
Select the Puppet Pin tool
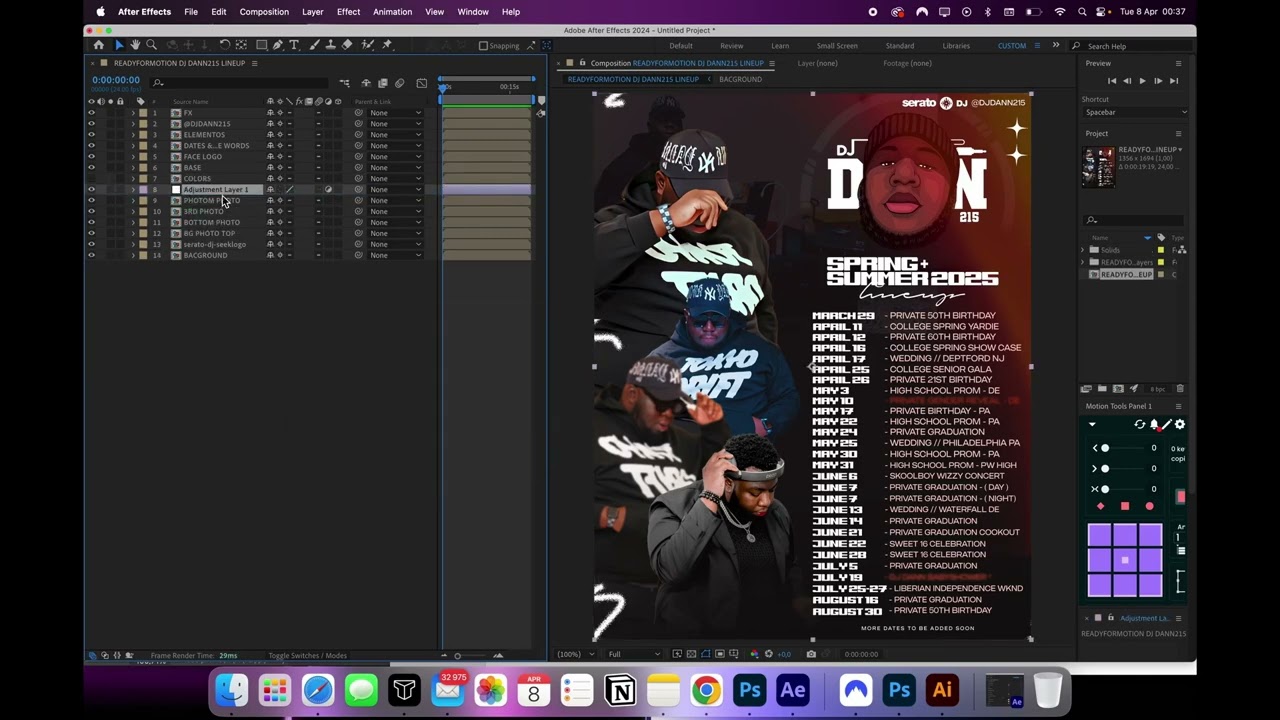[x=387, y=45]
